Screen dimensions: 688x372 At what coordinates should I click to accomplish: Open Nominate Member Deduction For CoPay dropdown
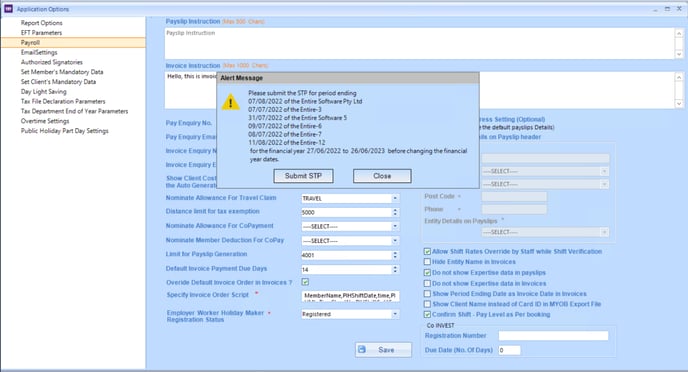point(395,241)
